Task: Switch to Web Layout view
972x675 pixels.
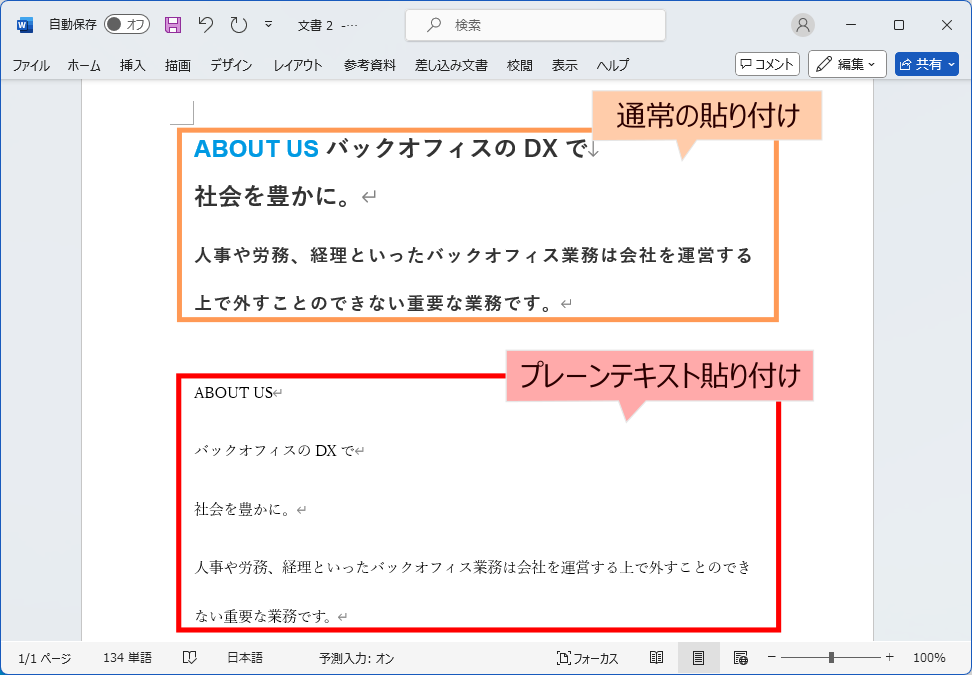Action: tap(740, 658)
